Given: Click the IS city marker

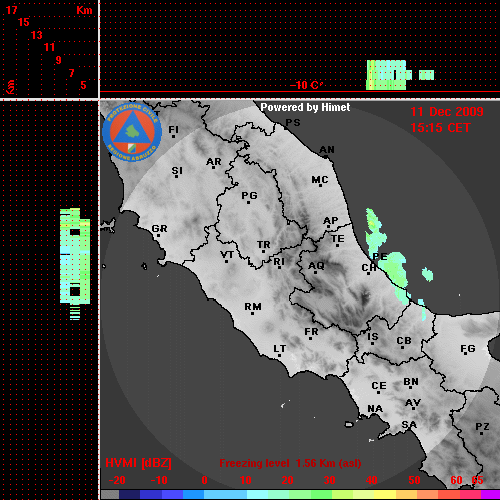Looking at the screenshot, I should (x=372, y=344).
